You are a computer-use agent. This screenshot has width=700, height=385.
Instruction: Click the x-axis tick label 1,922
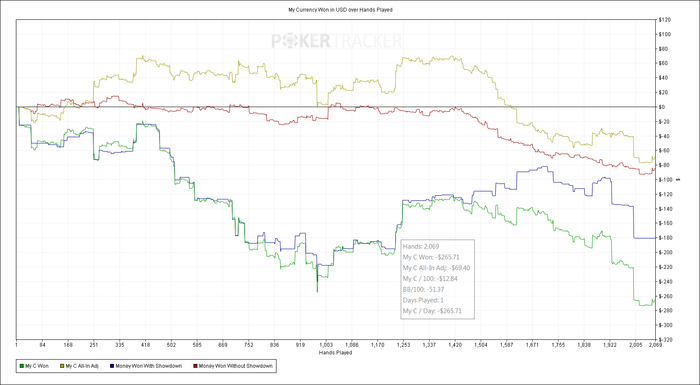[610, 345]
